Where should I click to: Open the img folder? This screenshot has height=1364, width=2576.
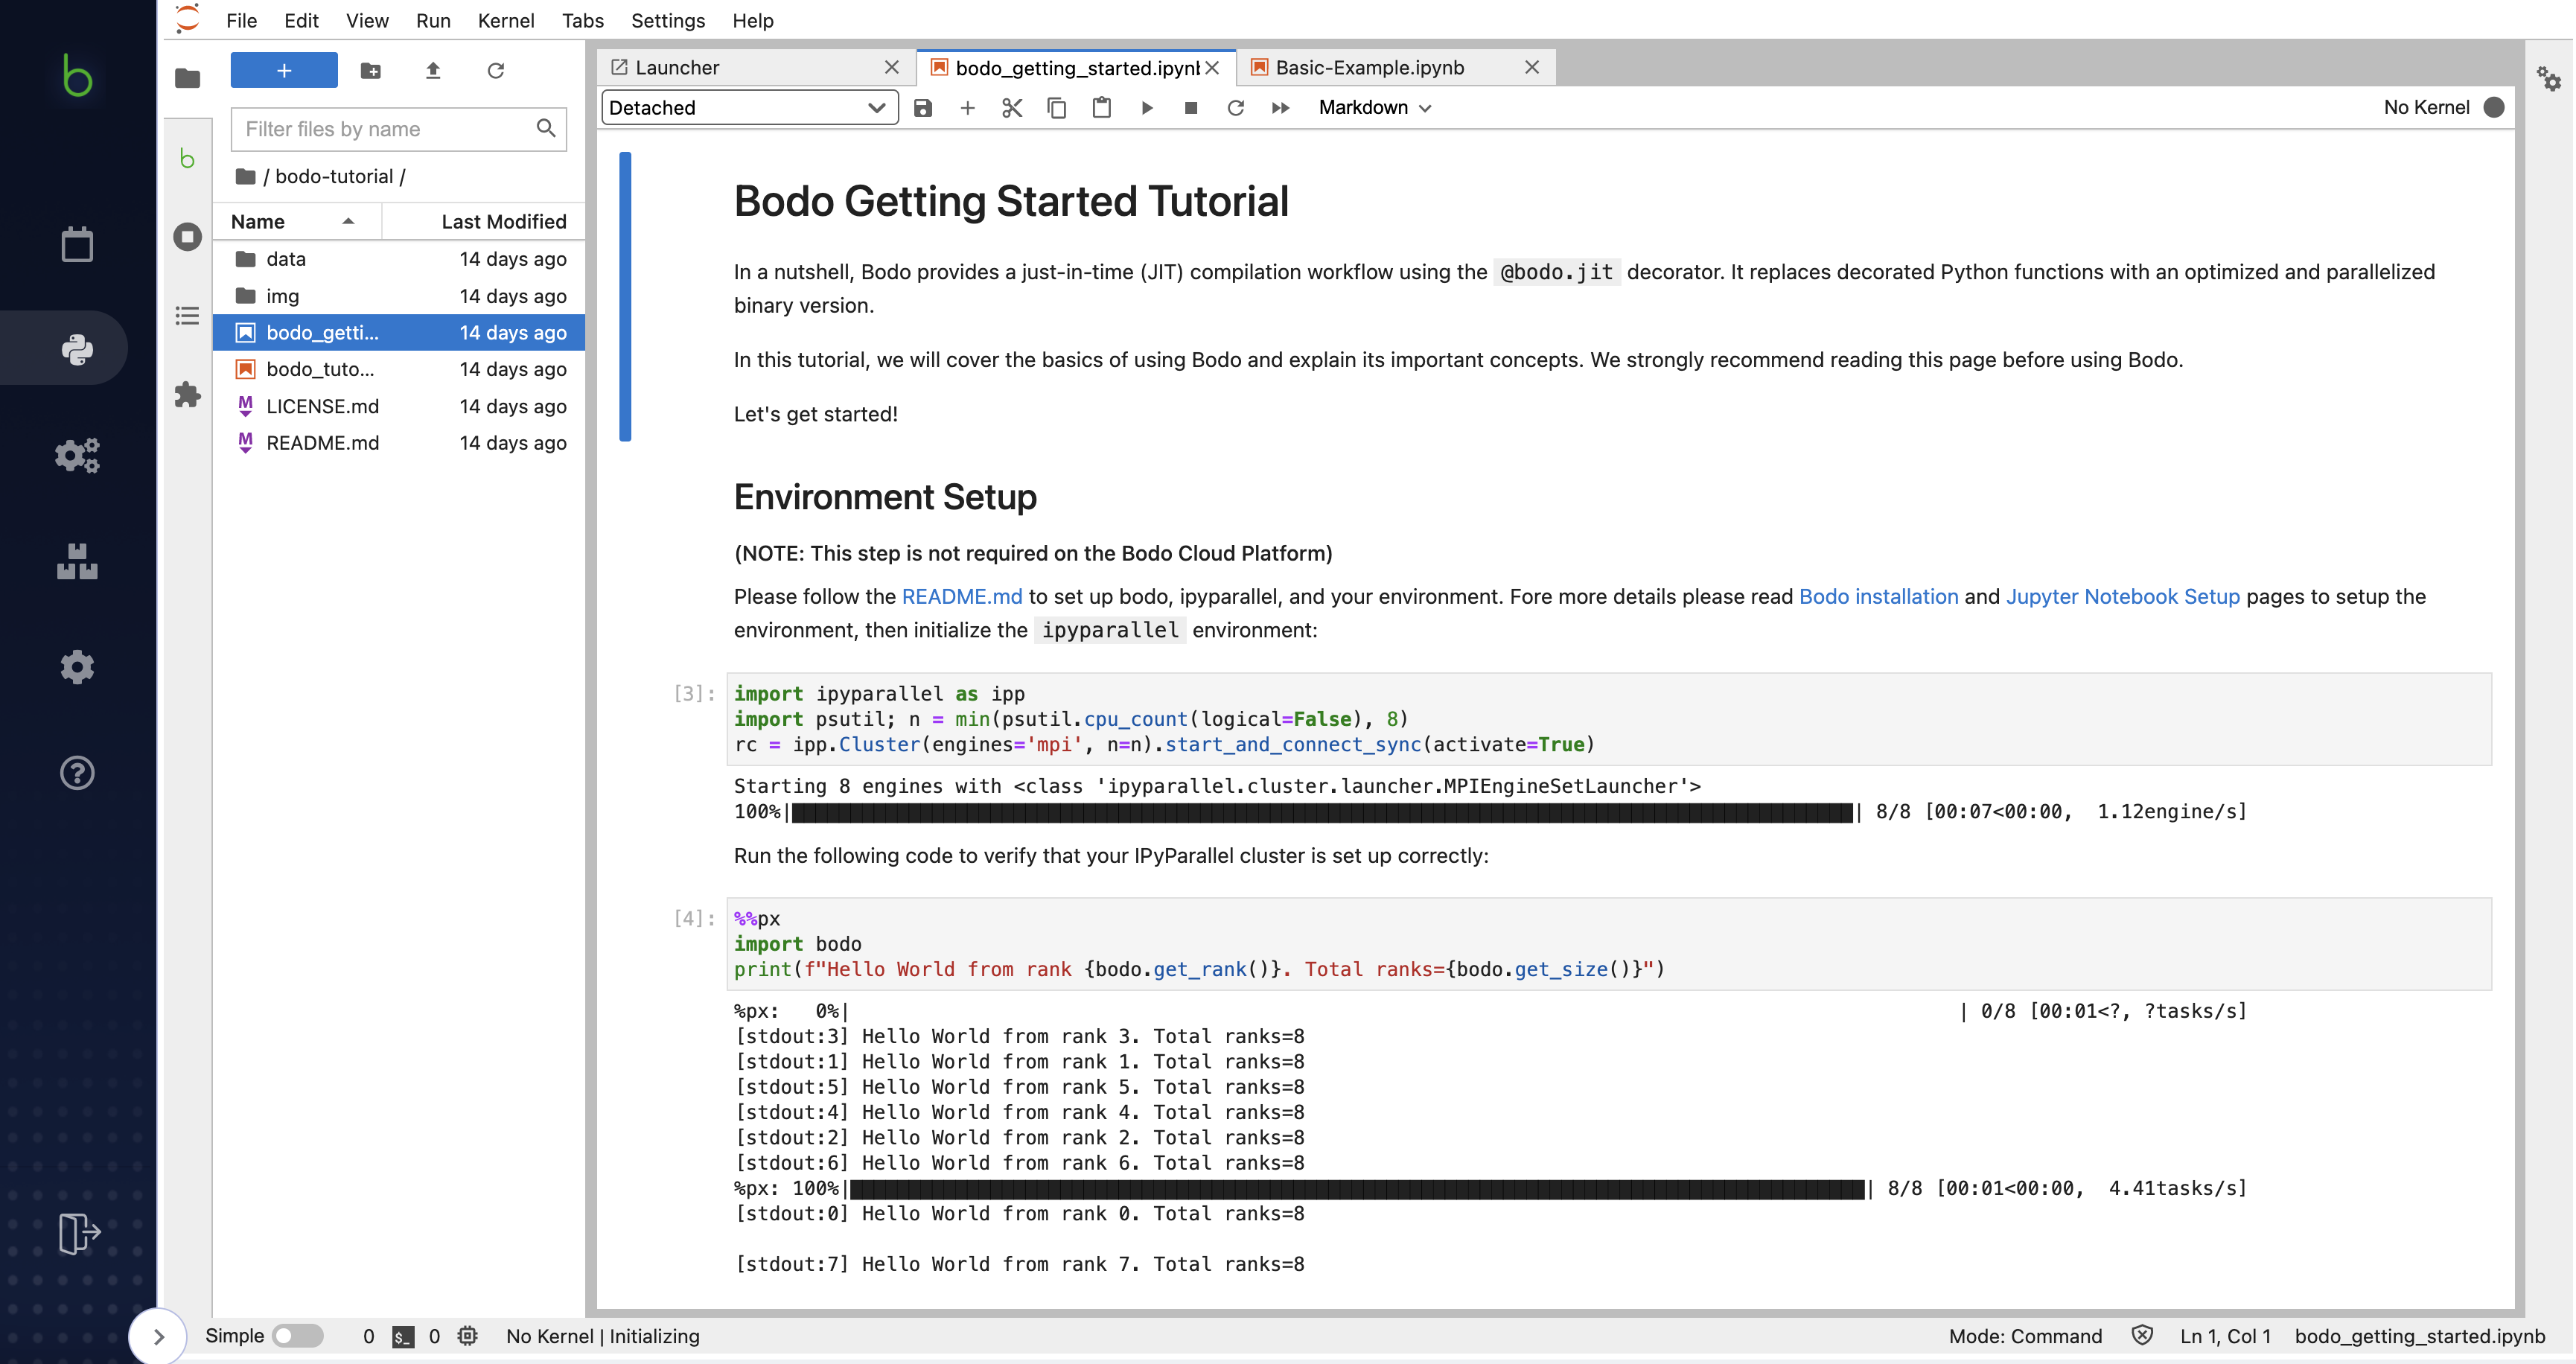pos(398,296)
